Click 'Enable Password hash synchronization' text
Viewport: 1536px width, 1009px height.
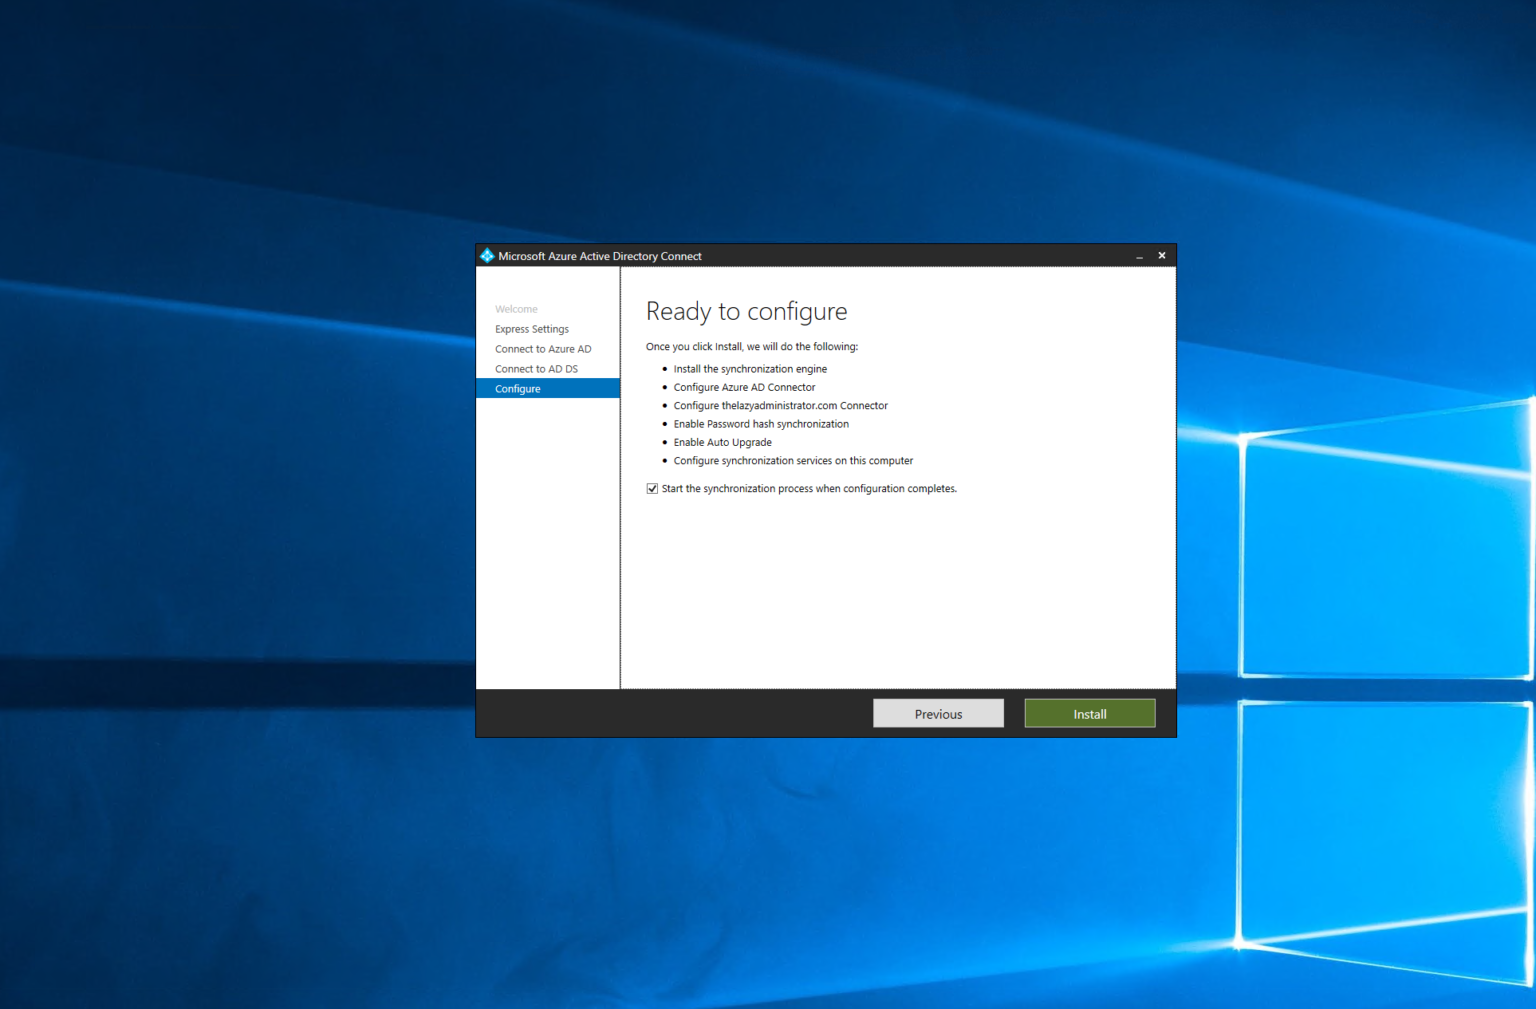pyautogui.click(x=761, y=424)
